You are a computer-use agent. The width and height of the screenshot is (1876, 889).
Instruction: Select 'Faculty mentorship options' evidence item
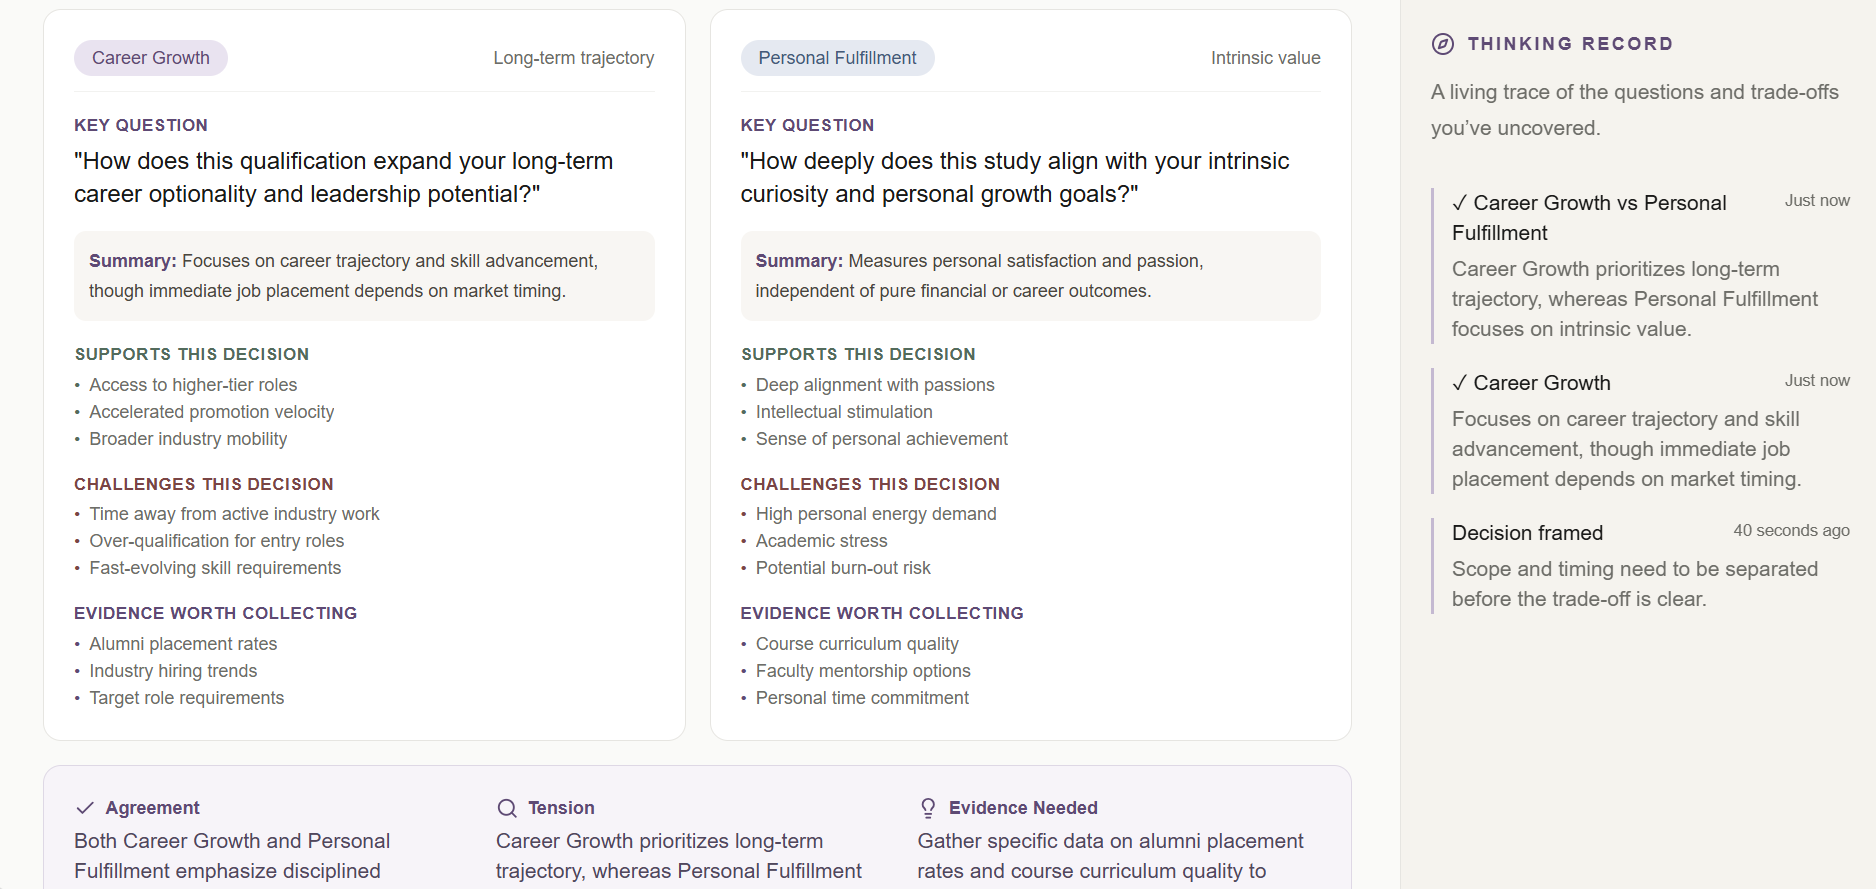(863, 671)
